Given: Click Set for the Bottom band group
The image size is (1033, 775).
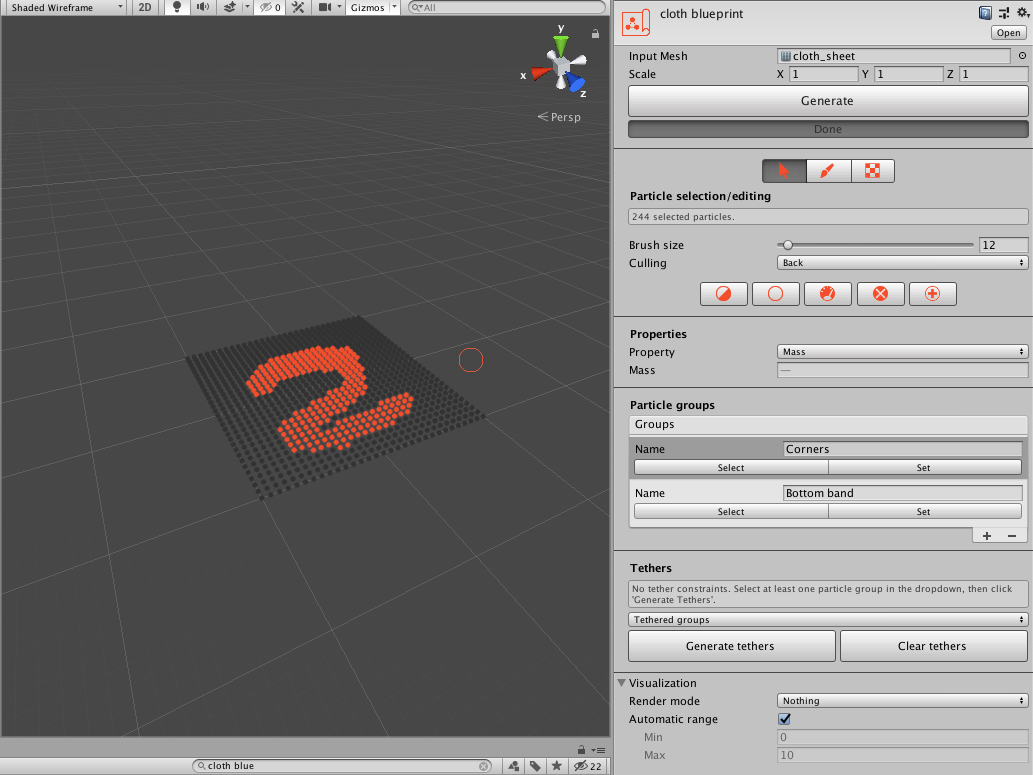Looking at the screenshot, I should coord(924,511).
